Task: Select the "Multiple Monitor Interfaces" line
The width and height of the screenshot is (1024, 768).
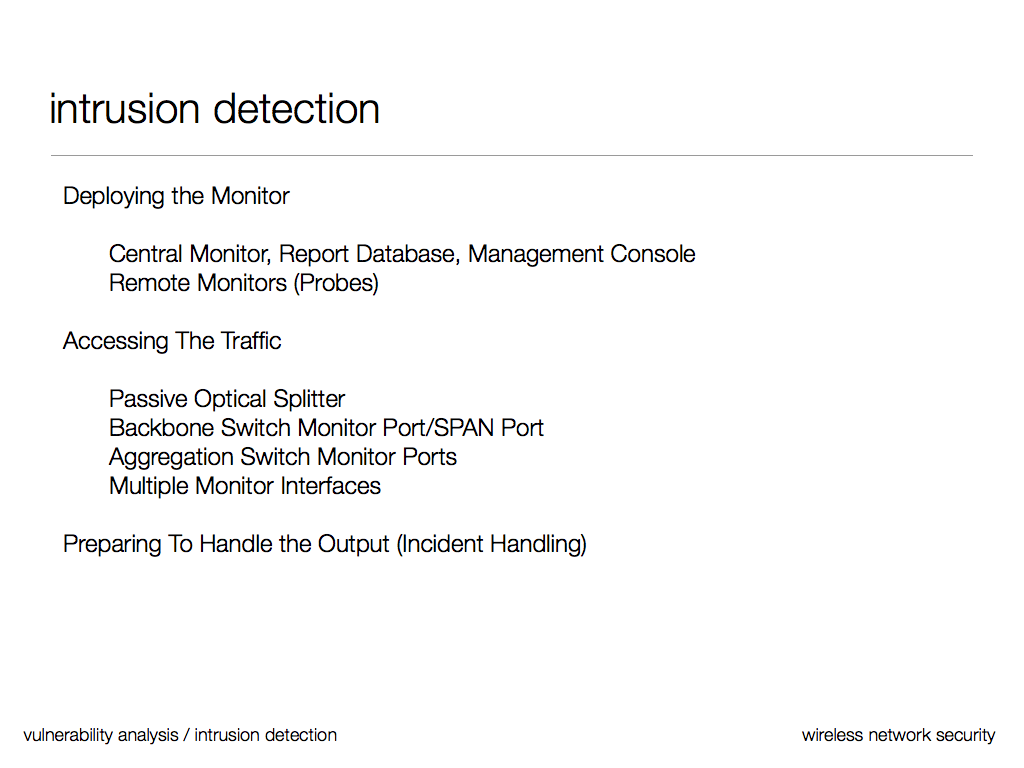Action: [245, 486]
